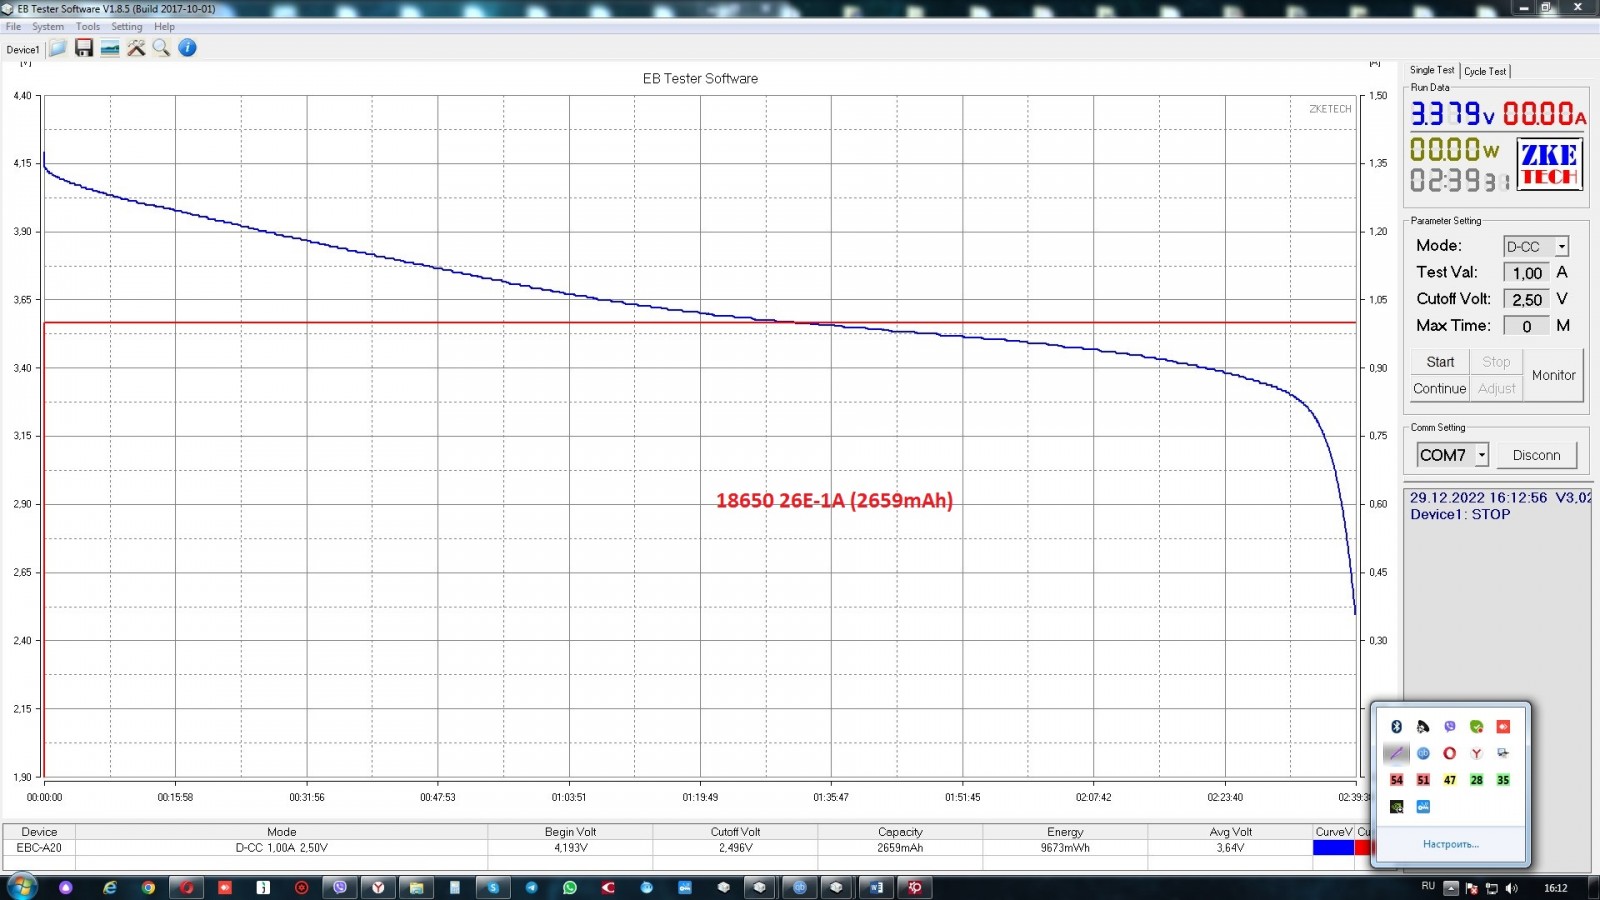This screenshot has width=1600, height=900.
Task: Expand the Mode dropdown showing D-CC
Action: (1561, 246)
